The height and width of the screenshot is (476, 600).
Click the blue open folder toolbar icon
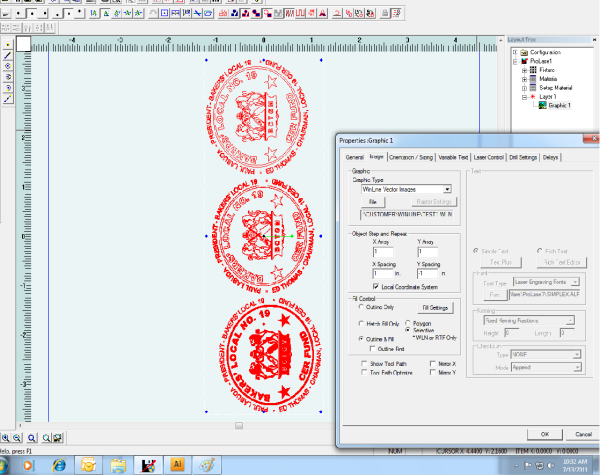208,13
